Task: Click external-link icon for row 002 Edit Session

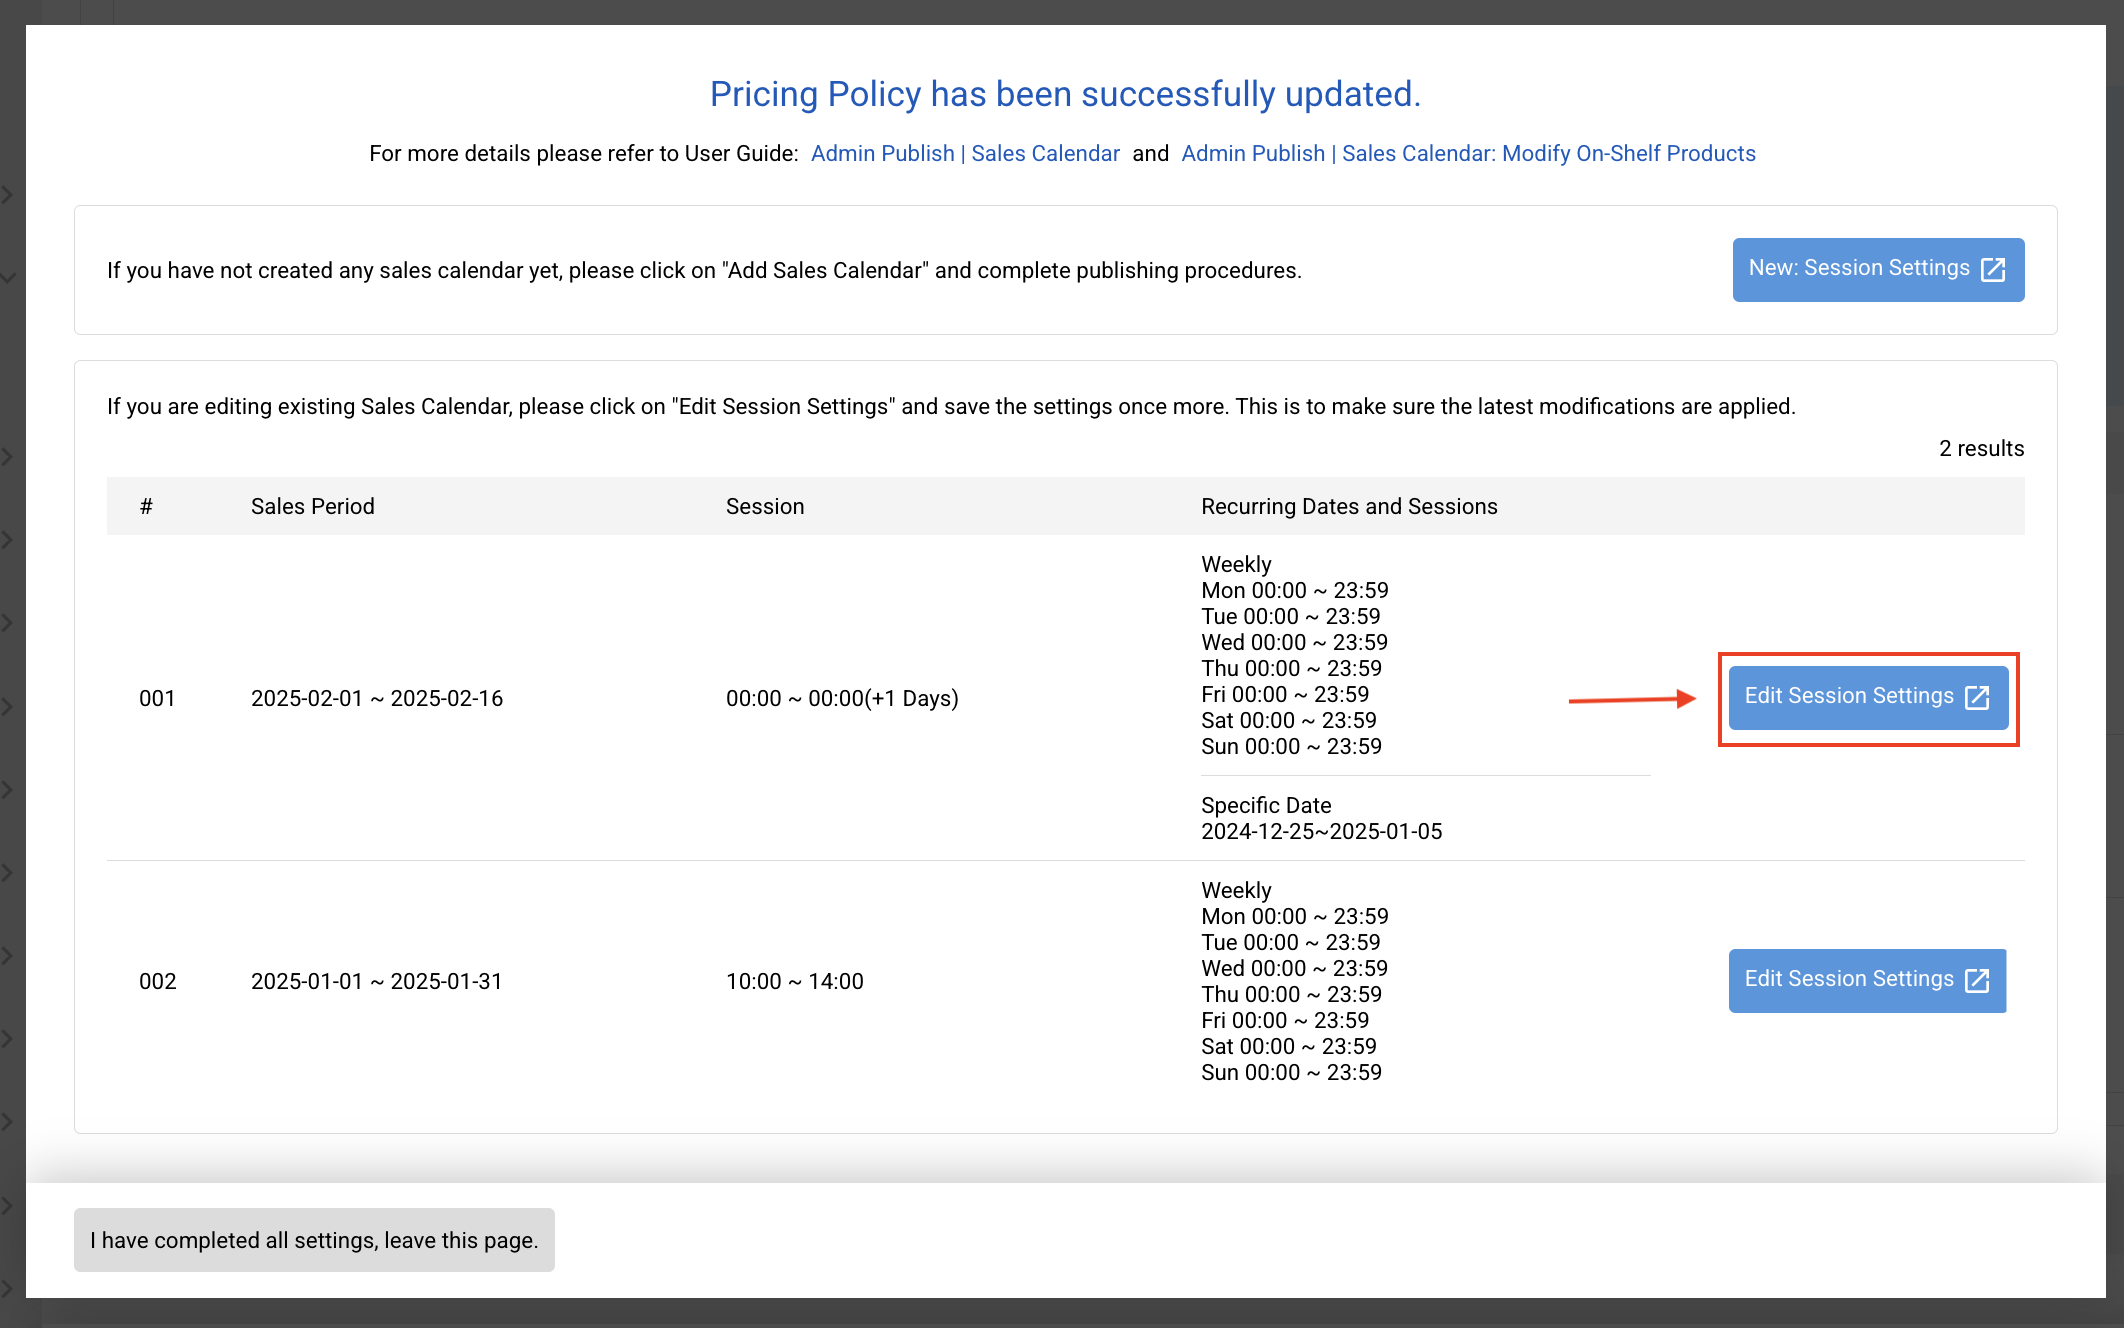Action: pyautogui.click(x=1977, y=980)
